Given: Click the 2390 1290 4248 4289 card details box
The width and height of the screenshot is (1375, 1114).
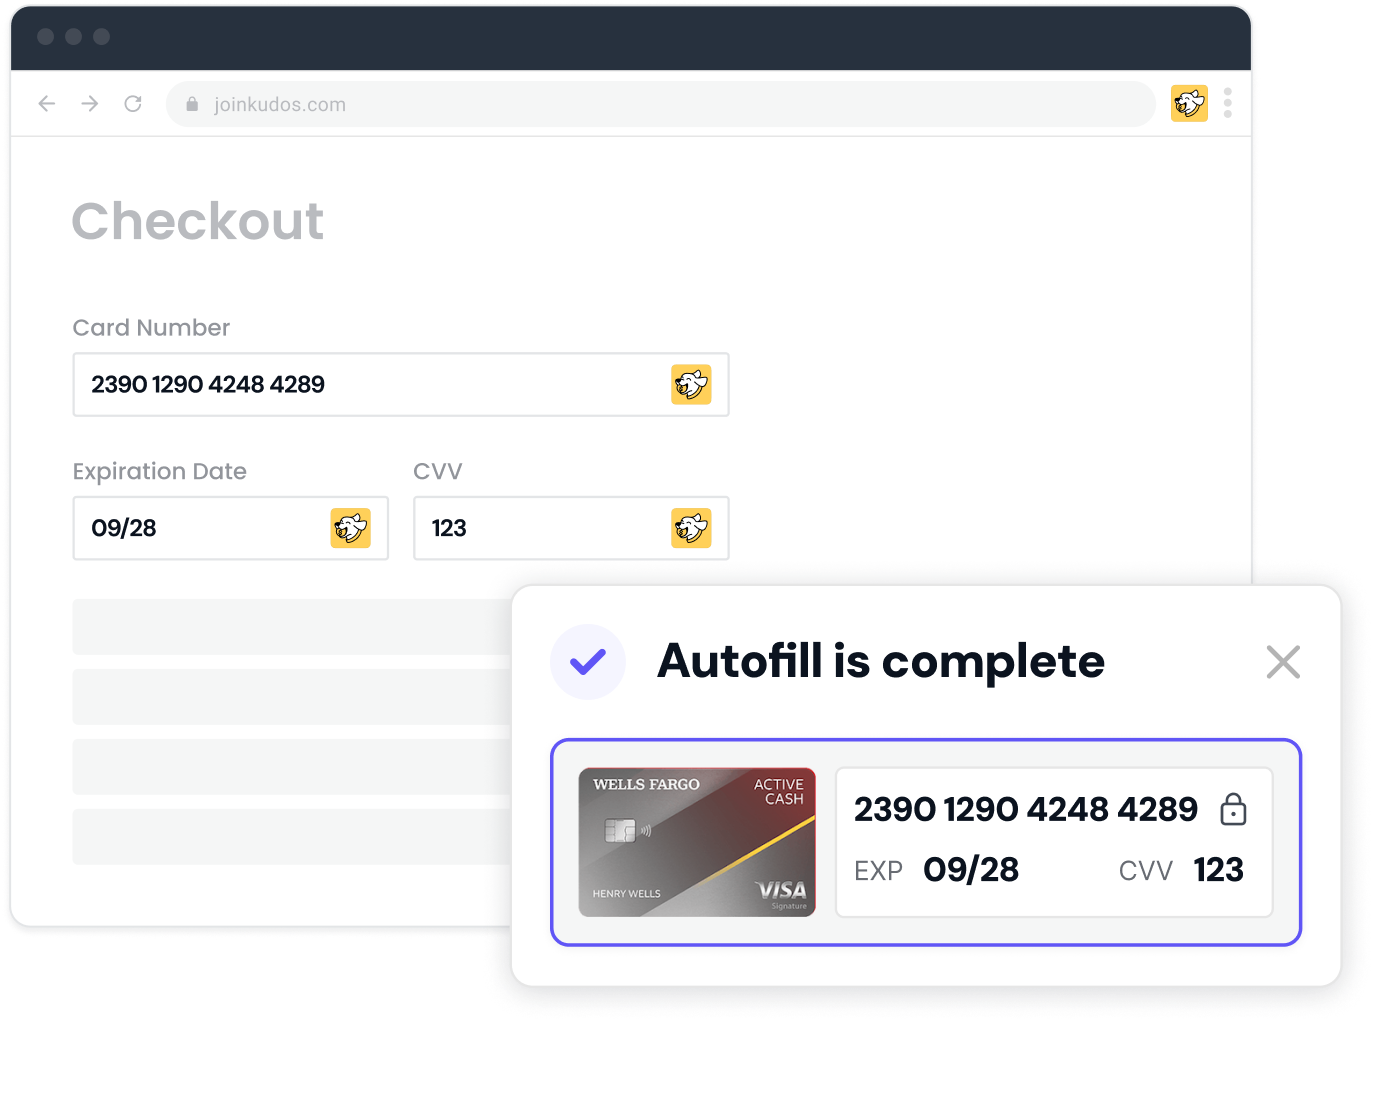Looking at the screenshot, I should [x=1054, y=842].
